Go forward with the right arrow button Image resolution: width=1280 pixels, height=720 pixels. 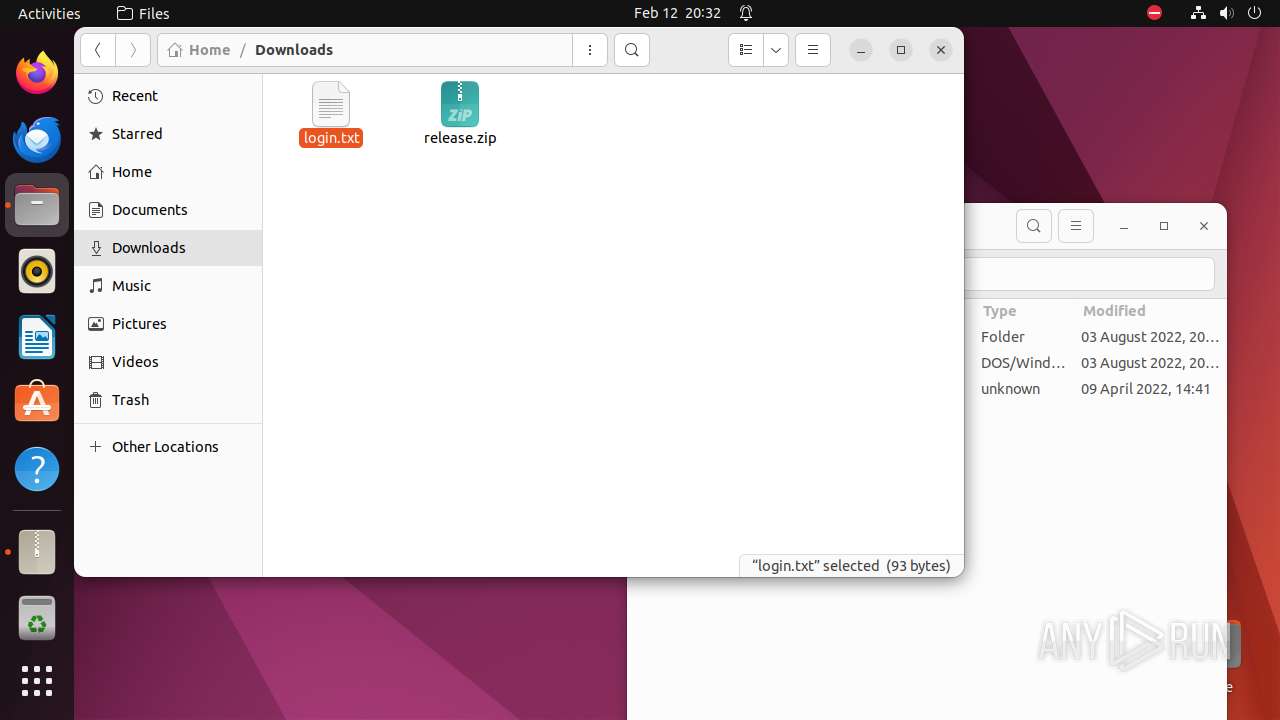tap(133, 50)
